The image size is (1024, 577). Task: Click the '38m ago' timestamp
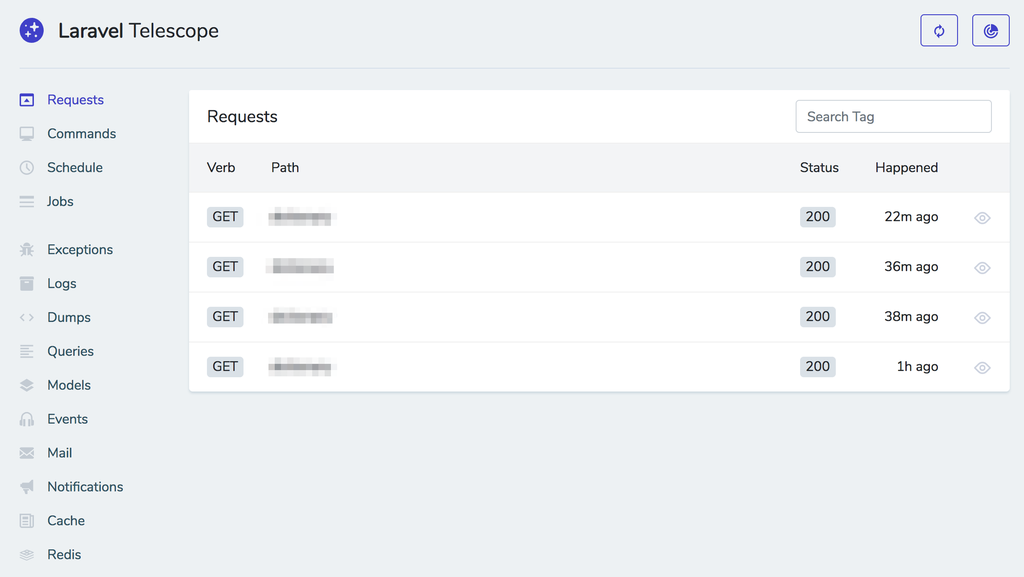coord(911,317)
